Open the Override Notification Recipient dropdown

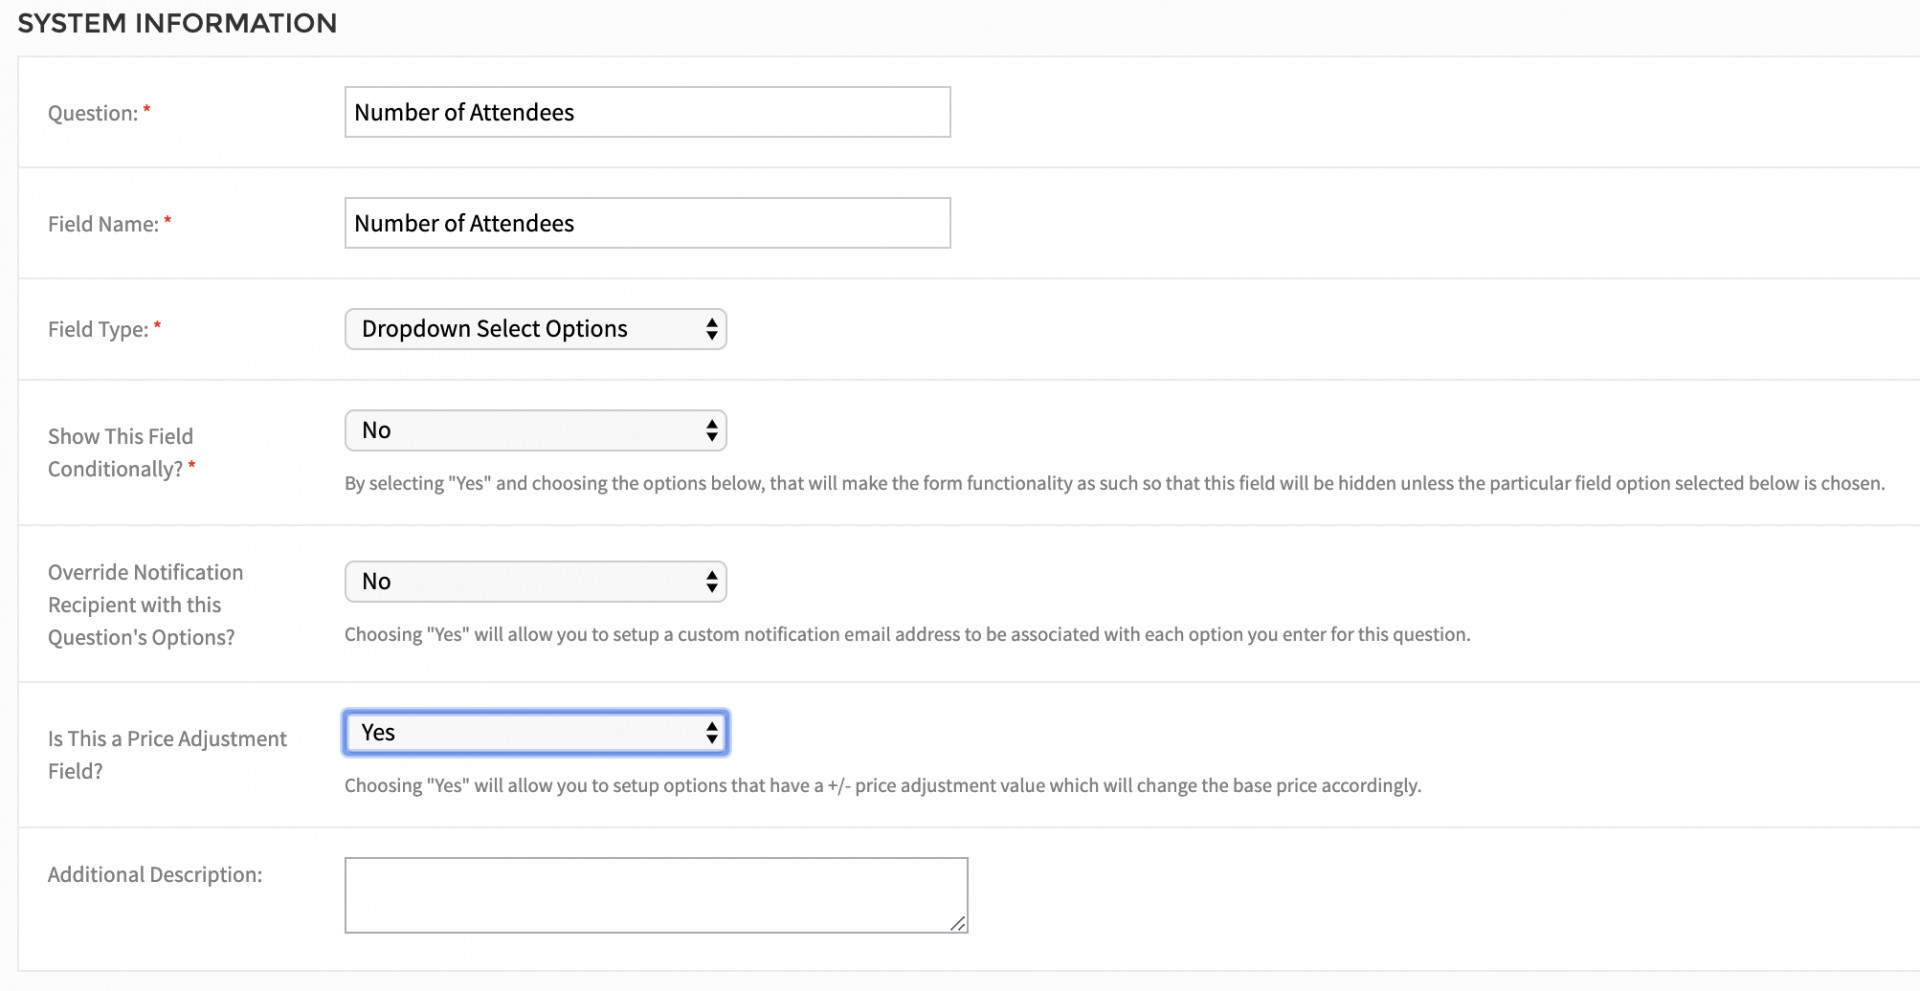pyautogui.click(x=535, y=581)
